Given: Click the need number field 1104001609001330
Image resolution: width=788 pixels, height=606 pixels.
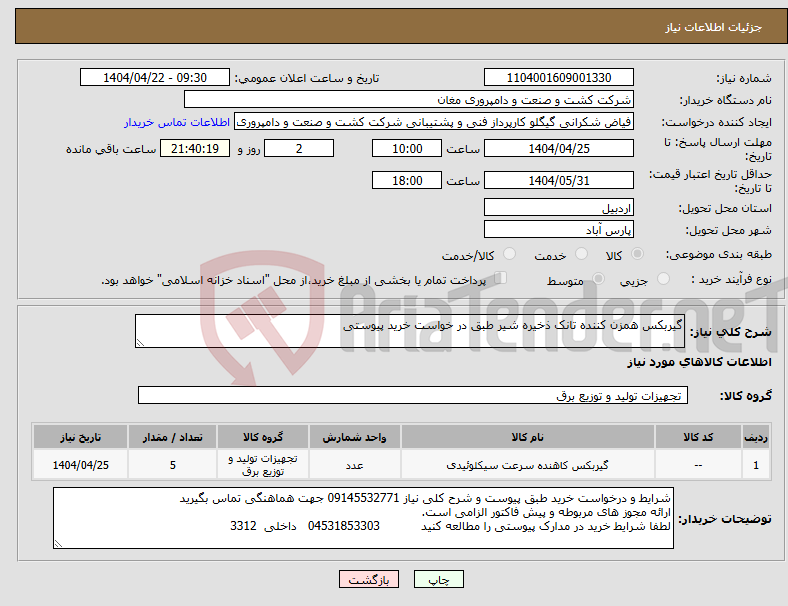Looking at the screenshot, I should pos(559,78).
